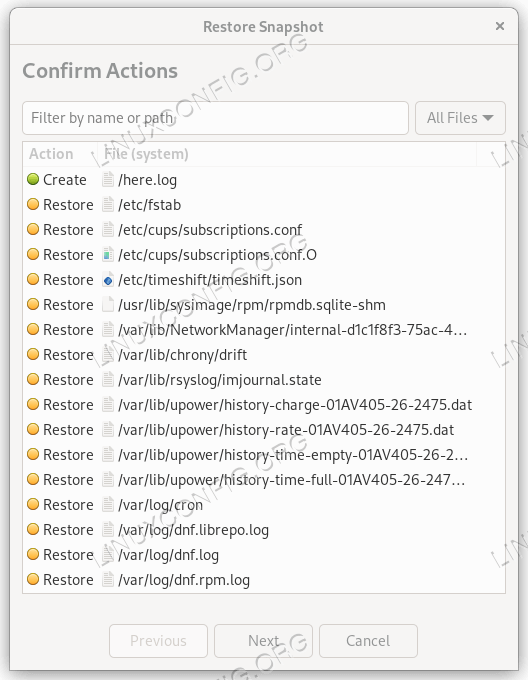528x680 pixels.
Task: Click the Next button
Action: 263,641
